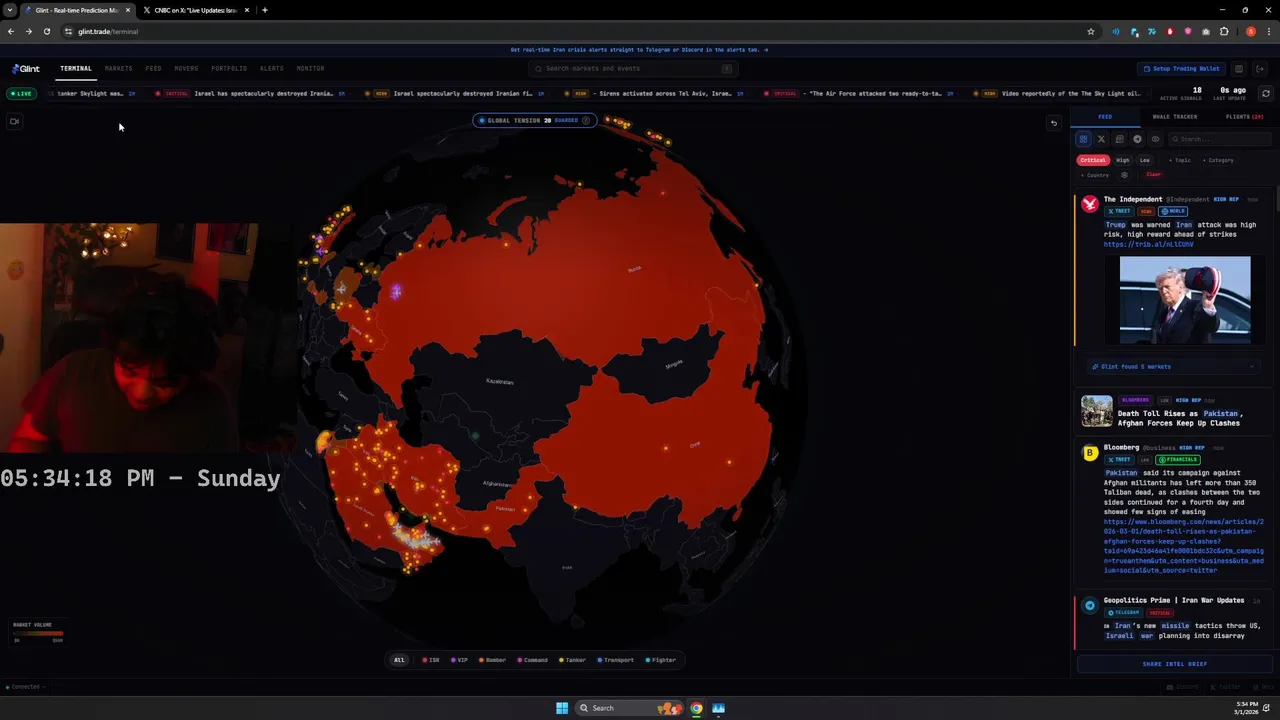The height and width of the screenshot is (720, 1280).
Task: Switch to the Whale Tracker tab
Action: pyautogui.click(x=1174, y=117)
